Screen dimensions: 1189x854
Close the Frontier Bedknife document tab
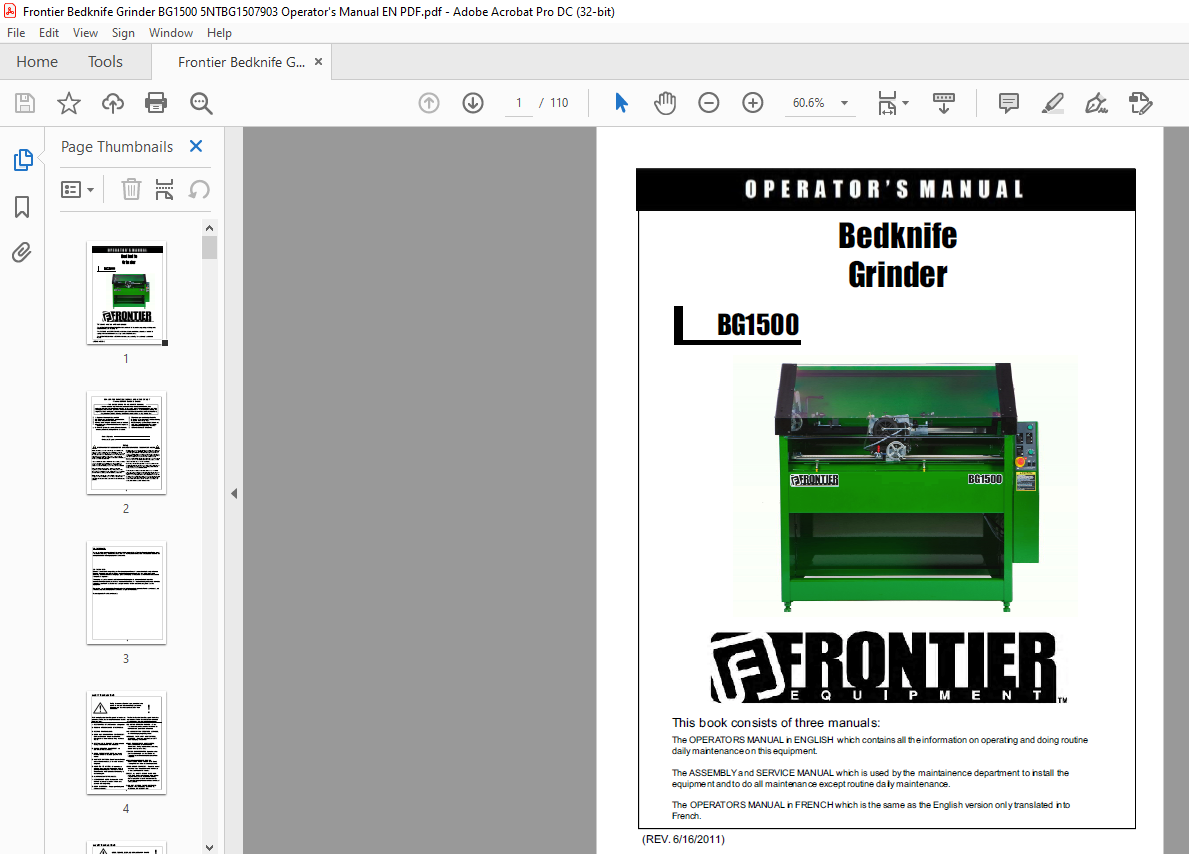click(318, 61)
